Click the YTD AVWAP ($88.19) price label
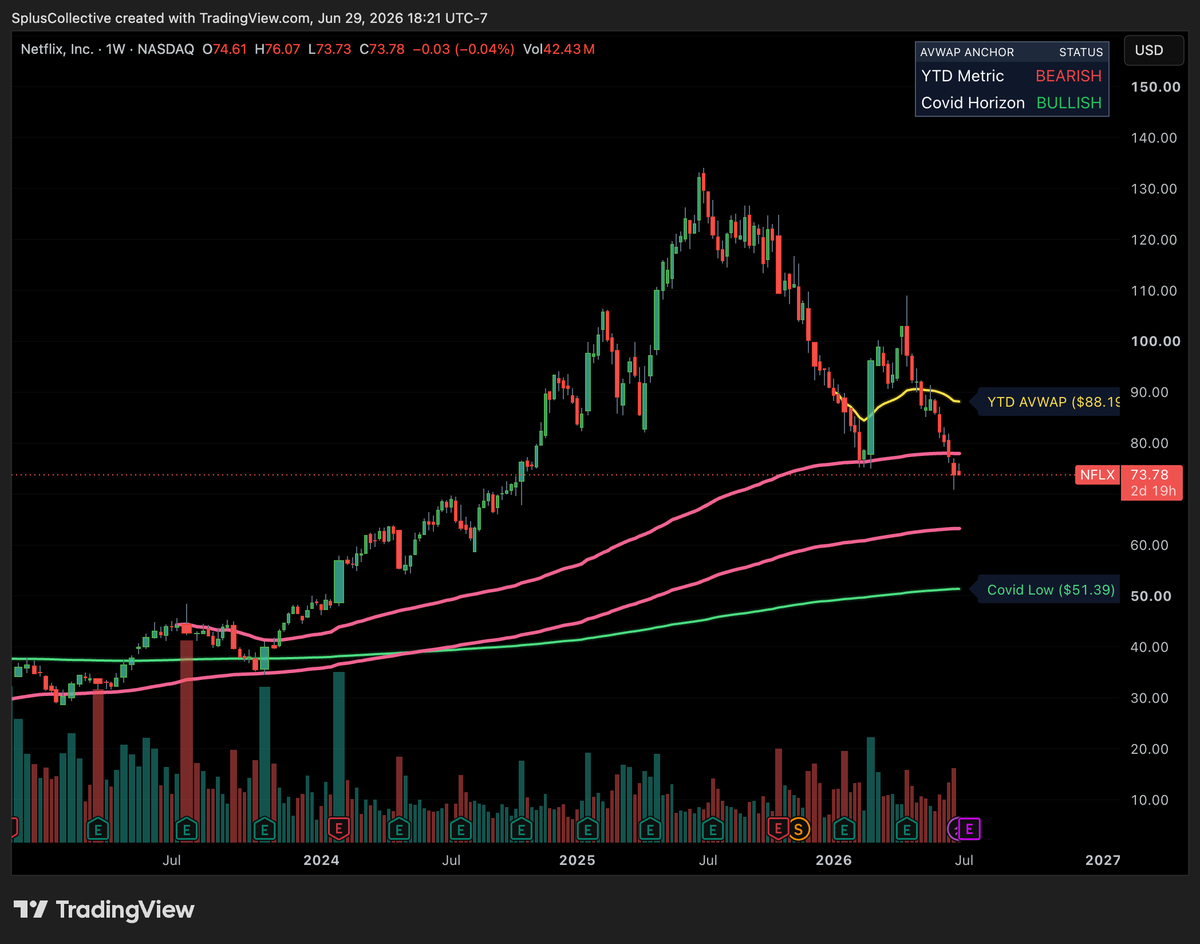 point(1043,402)
